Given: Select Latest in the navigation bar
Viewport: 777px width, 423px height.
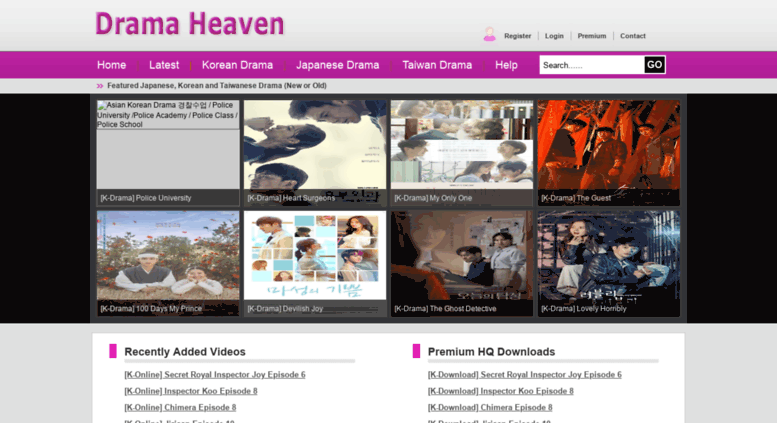Looking at the screenshot, I should pos(164,65).
